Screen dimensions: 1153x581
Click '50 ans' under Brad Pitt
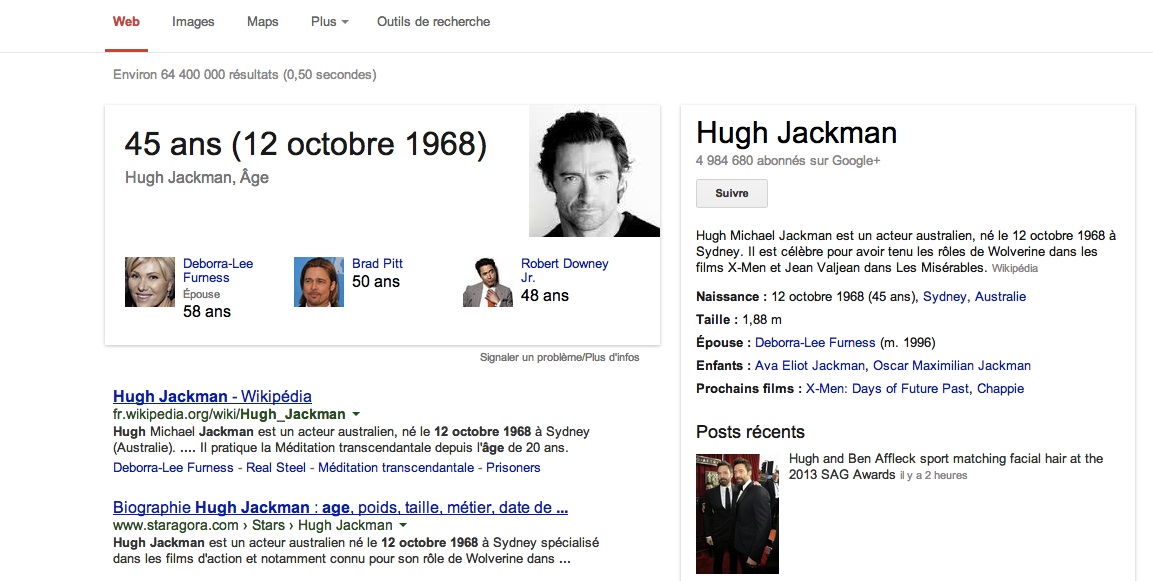click(x=376, y=282)
